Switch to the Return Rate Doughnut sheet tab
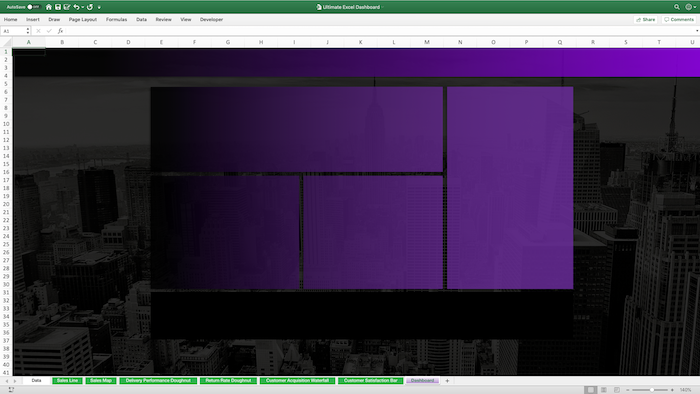Image resolution: width=700 pixels, height=394 pixels. click(228, 381)
